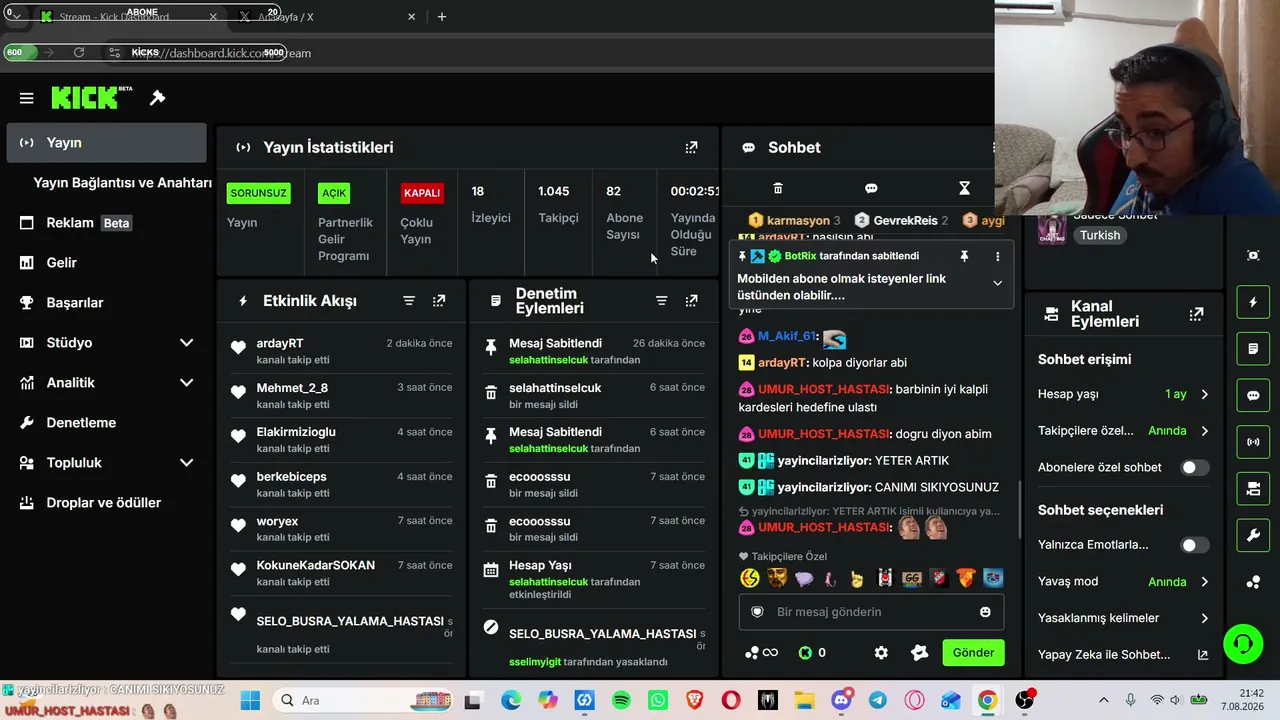1280x720 pixels.
Task: Toggle Yalnızca Emotlarla switch
Action: click(1194, 545)
